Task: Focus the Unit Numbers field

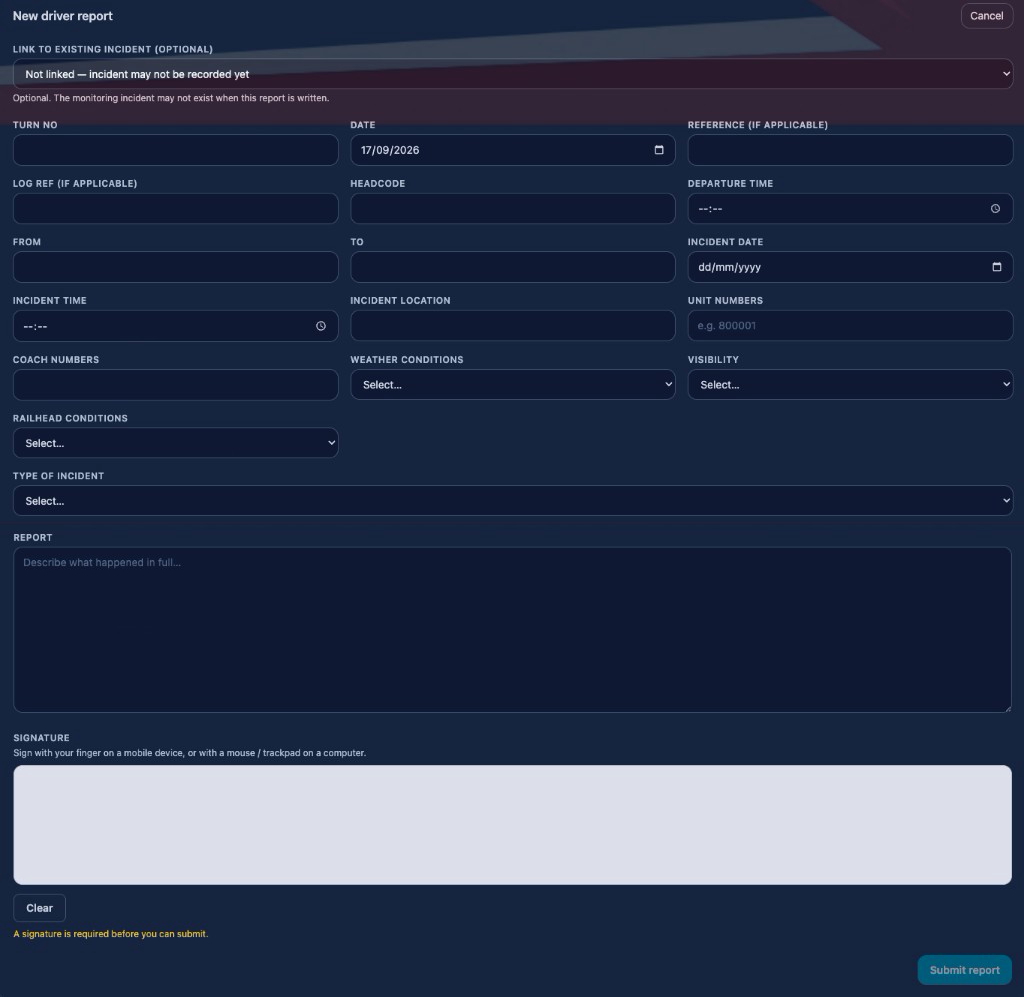Action: 850,325
